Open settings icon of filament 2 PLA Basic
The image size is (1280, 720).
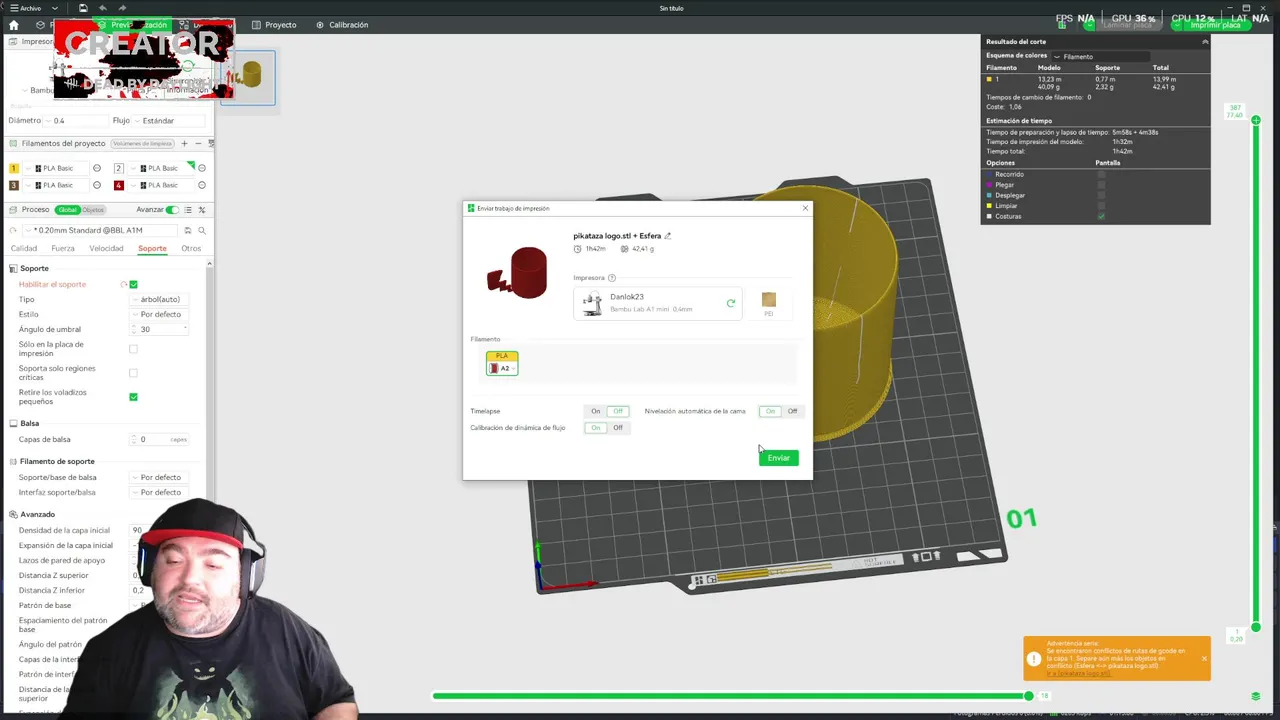coord(202,168)
